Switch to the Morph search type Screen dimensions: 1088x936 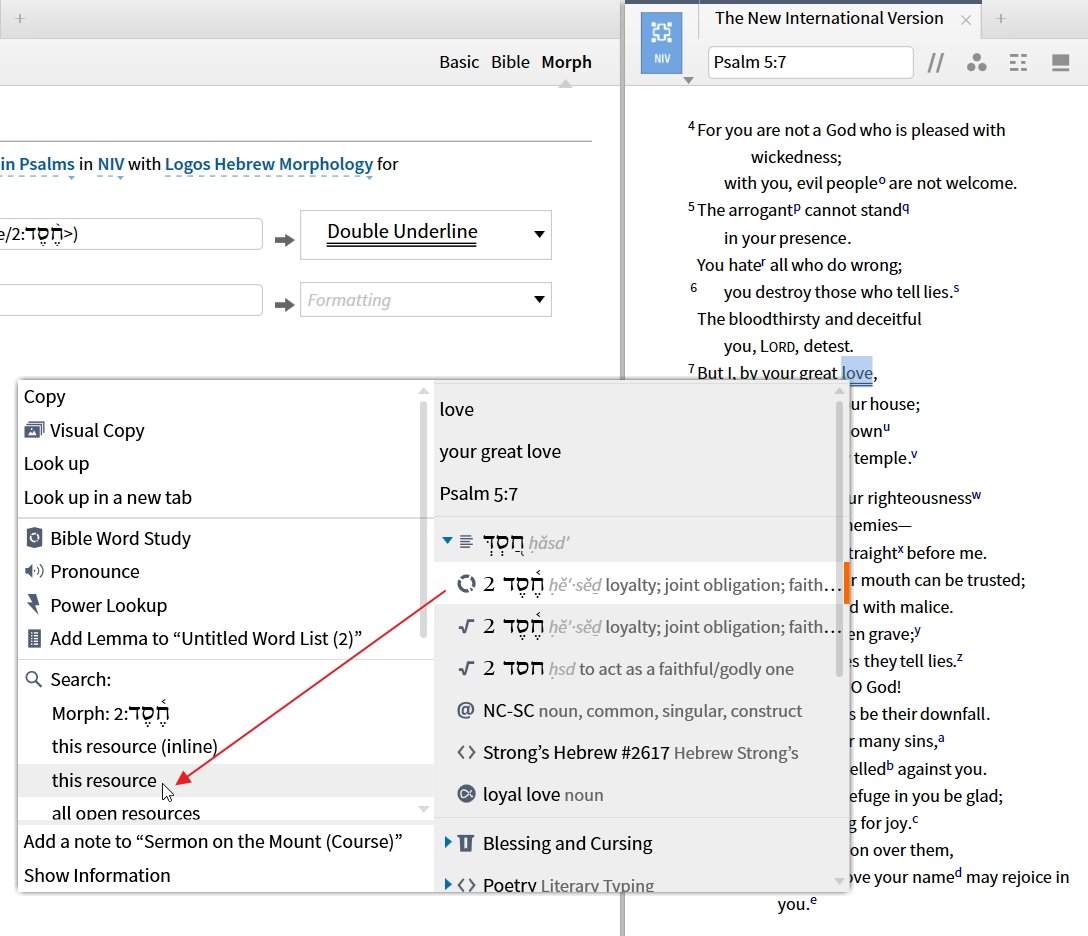566,62
